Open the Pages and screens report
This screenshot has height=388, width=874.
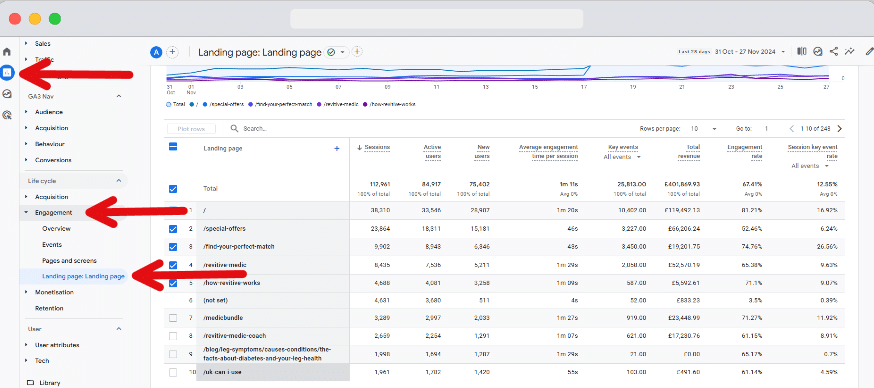point(69,260)
